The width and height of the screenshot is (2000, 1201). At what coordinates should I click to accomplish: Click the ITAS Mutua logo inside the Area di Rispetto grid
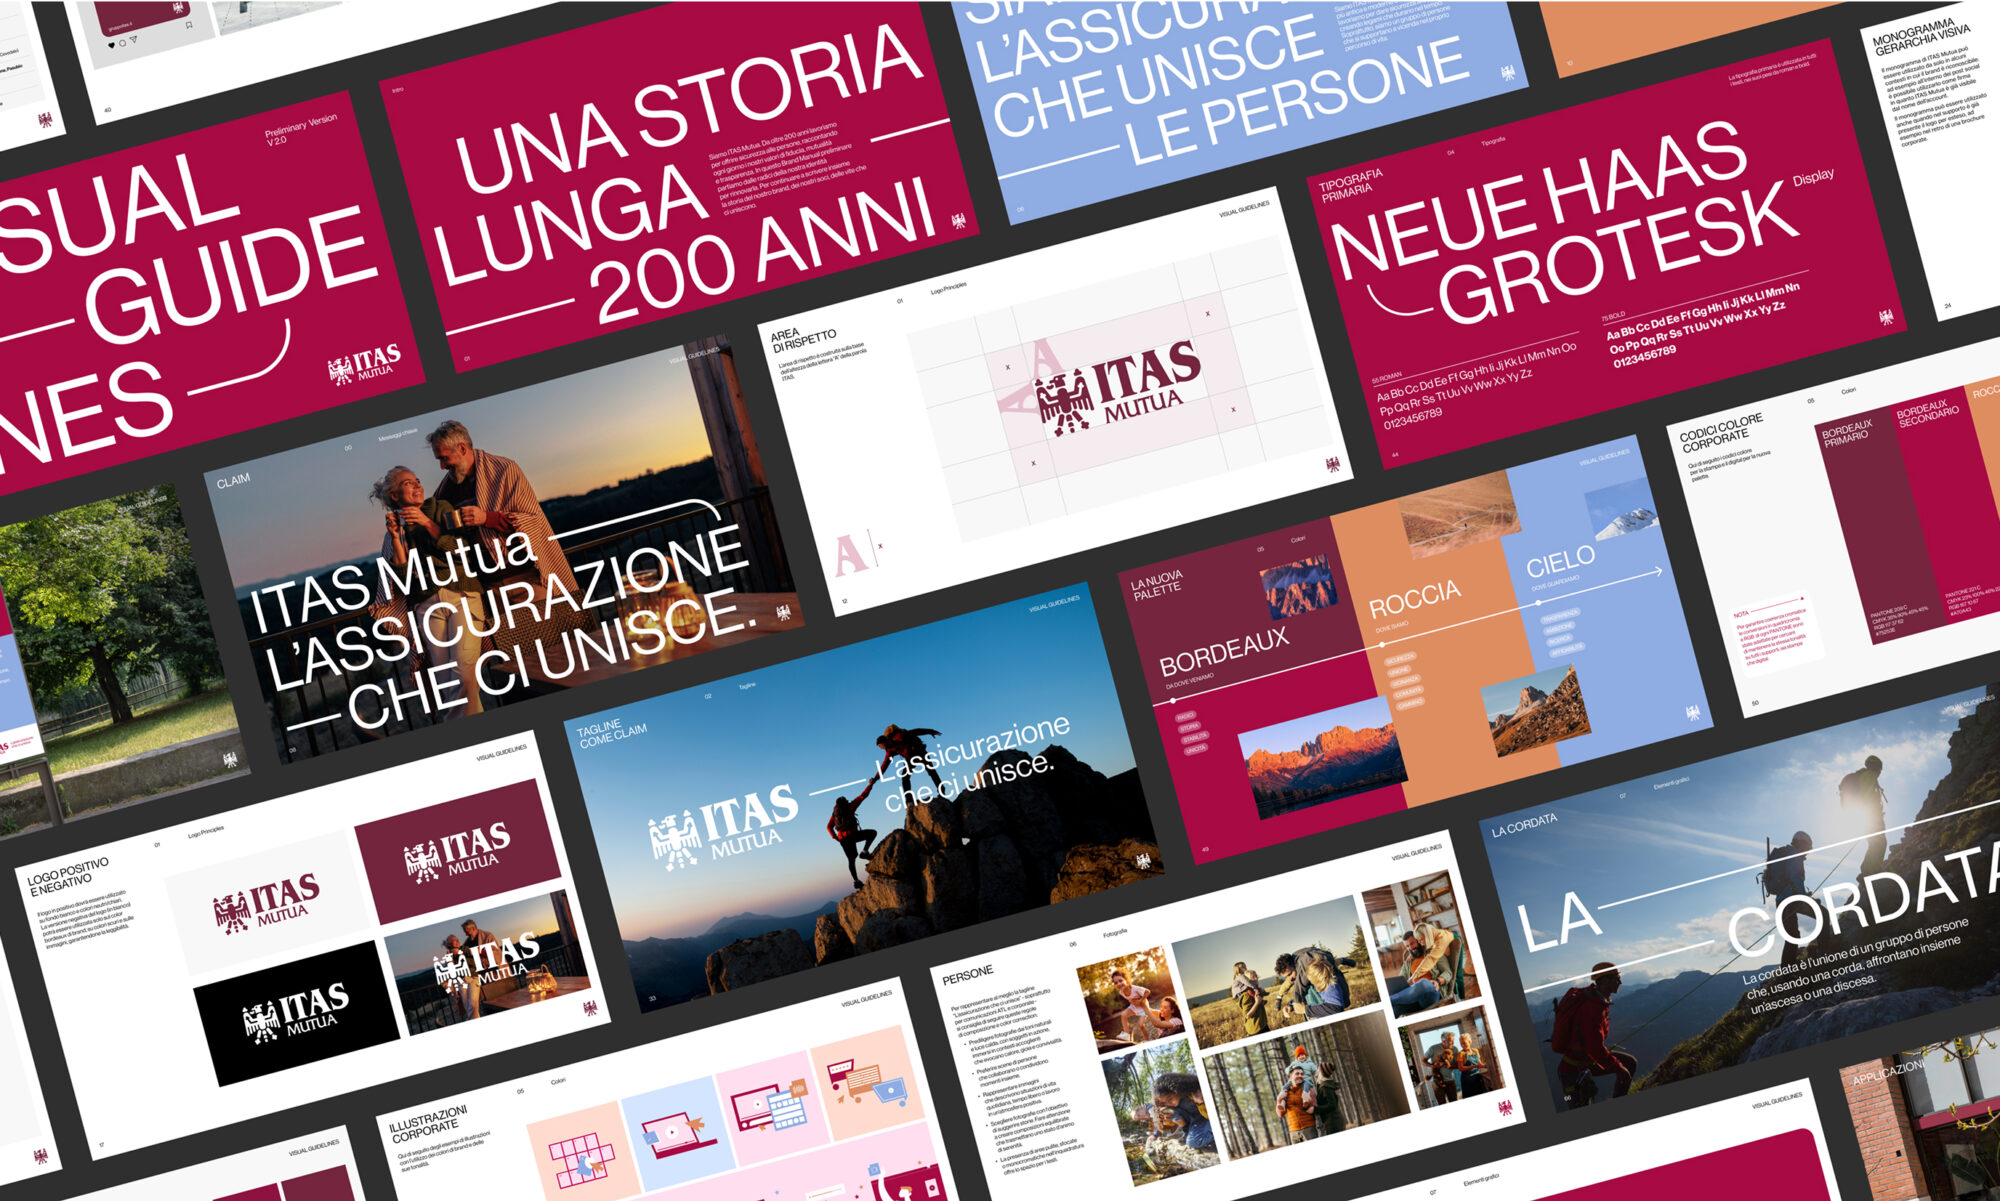1118,387
